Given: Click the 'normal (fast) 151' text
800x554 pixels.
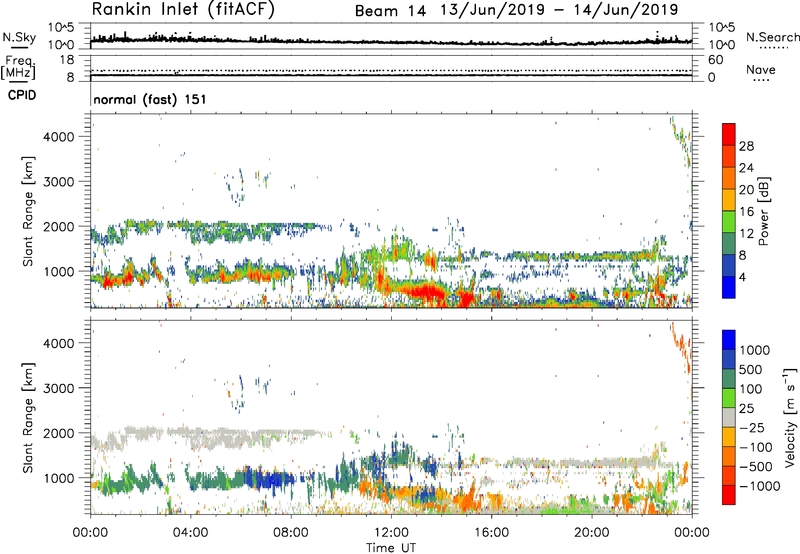Looking at the screenshot, I should [150, 99].
